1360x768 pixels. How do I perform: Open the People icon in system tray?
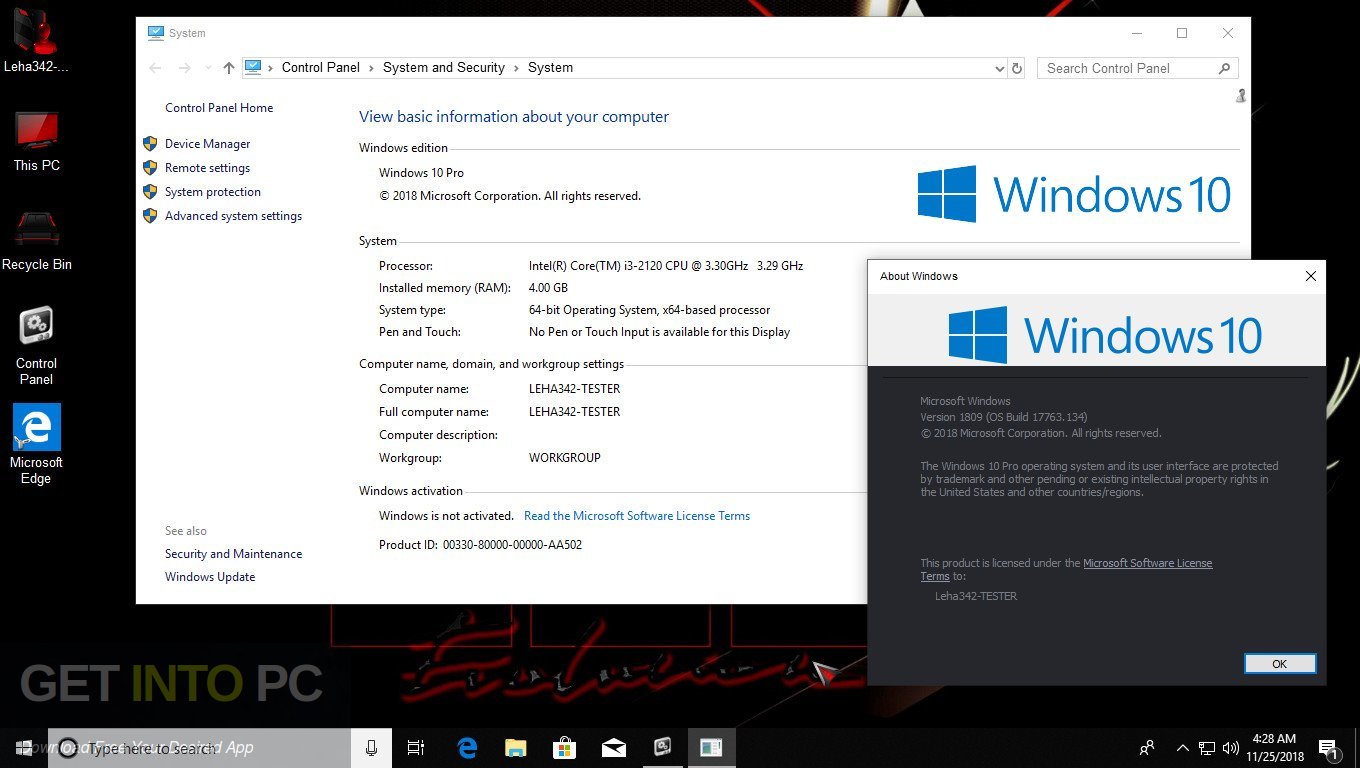1147,747
